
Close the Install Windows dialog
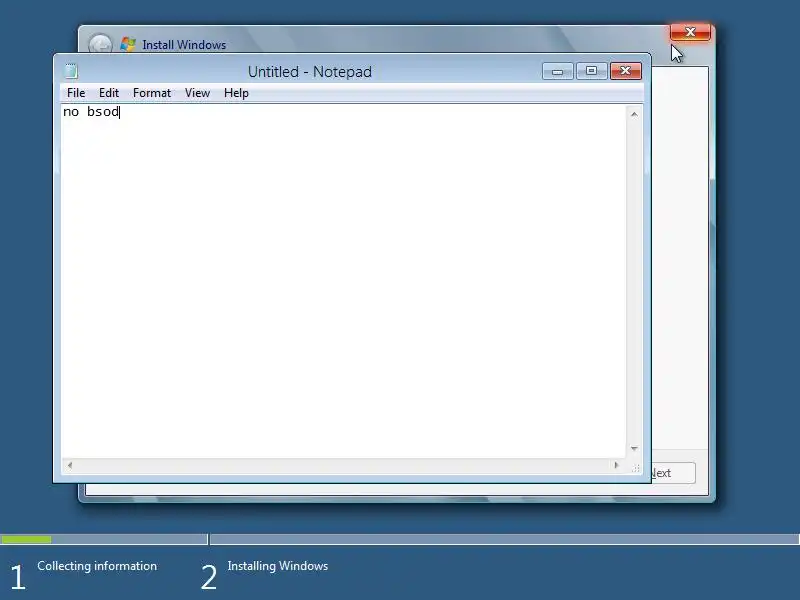pyautogui.click(x=690, y=32)
